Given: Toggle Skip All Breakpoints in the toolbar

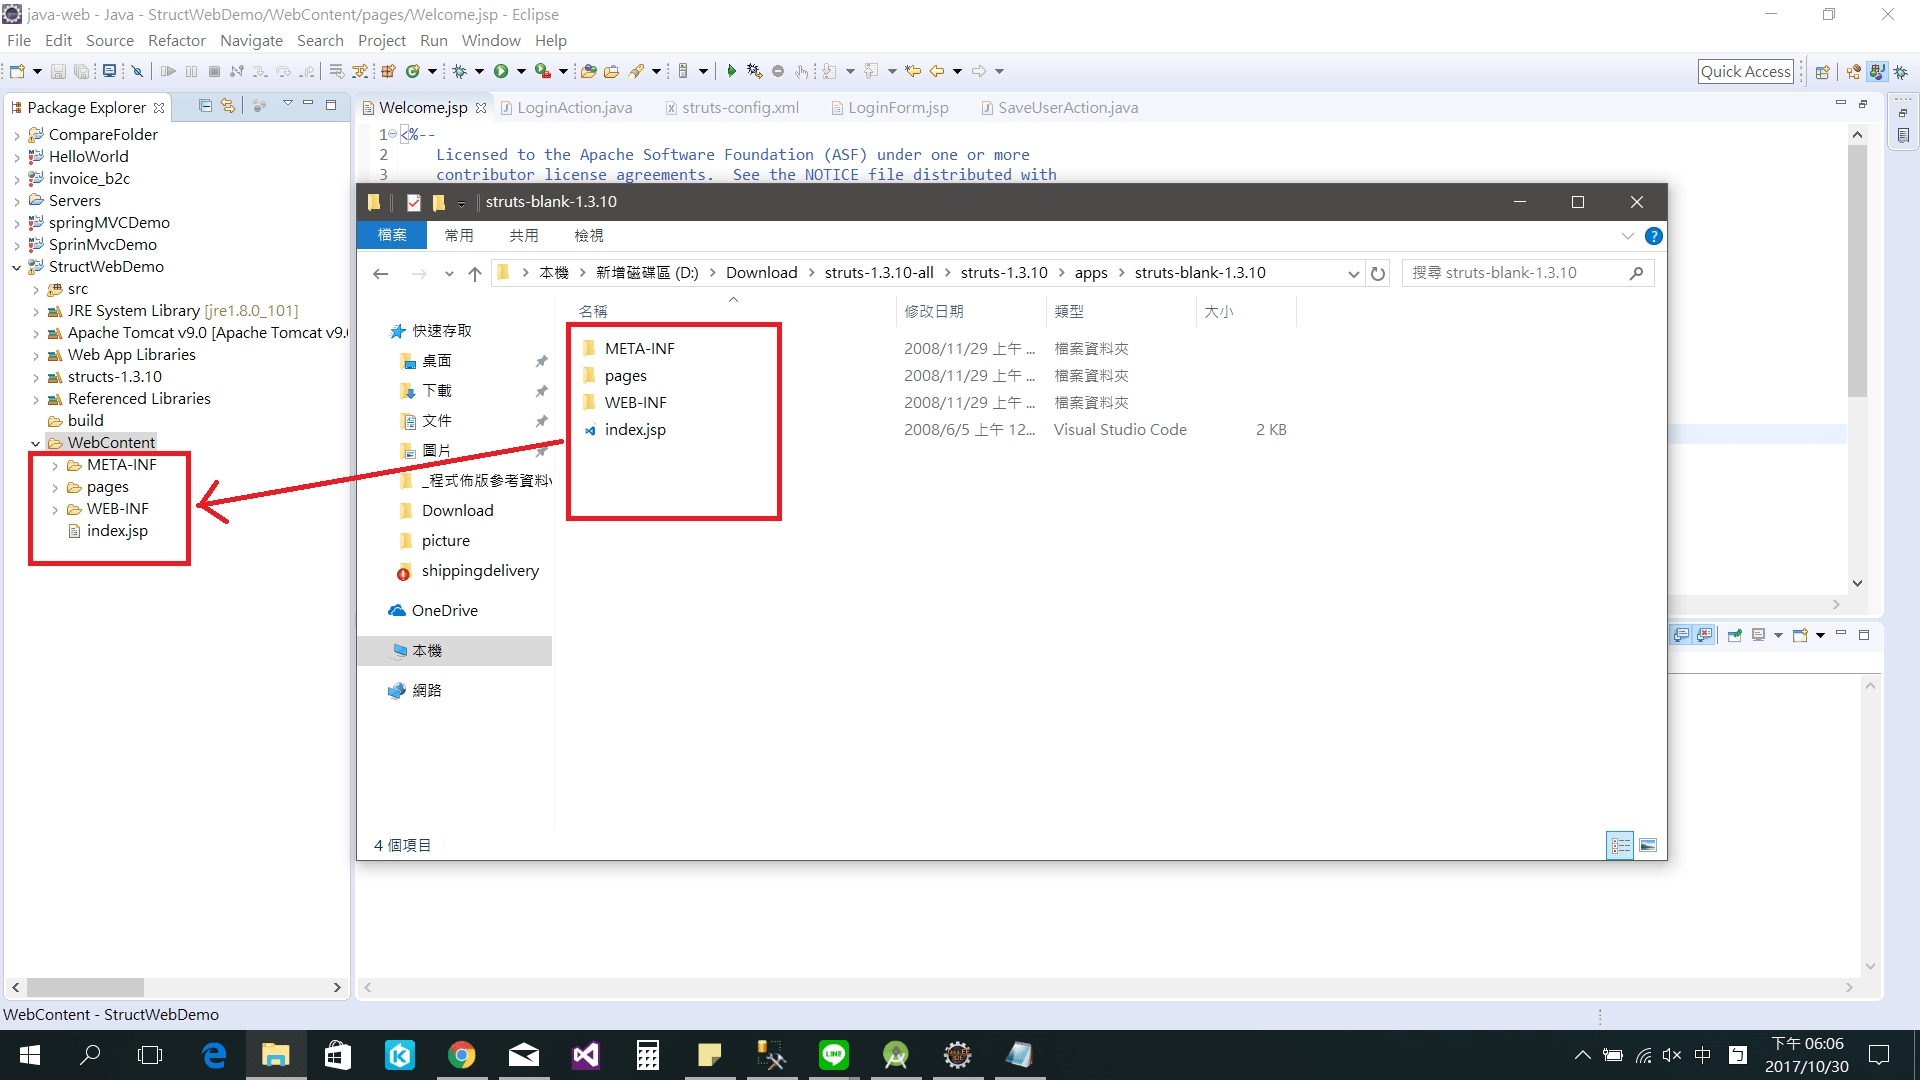Looking at the screenshot, I should click(137, 70).
